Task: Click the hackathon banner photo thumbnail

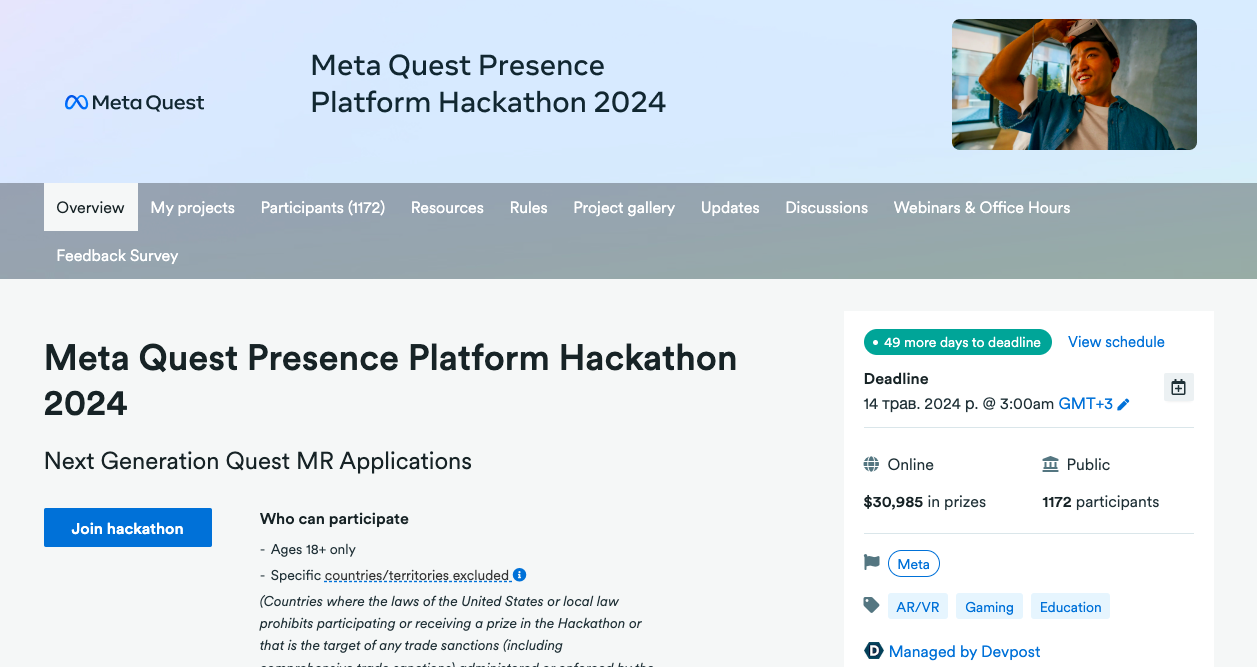Action: pyautogui.click(x=1074, y=84)
